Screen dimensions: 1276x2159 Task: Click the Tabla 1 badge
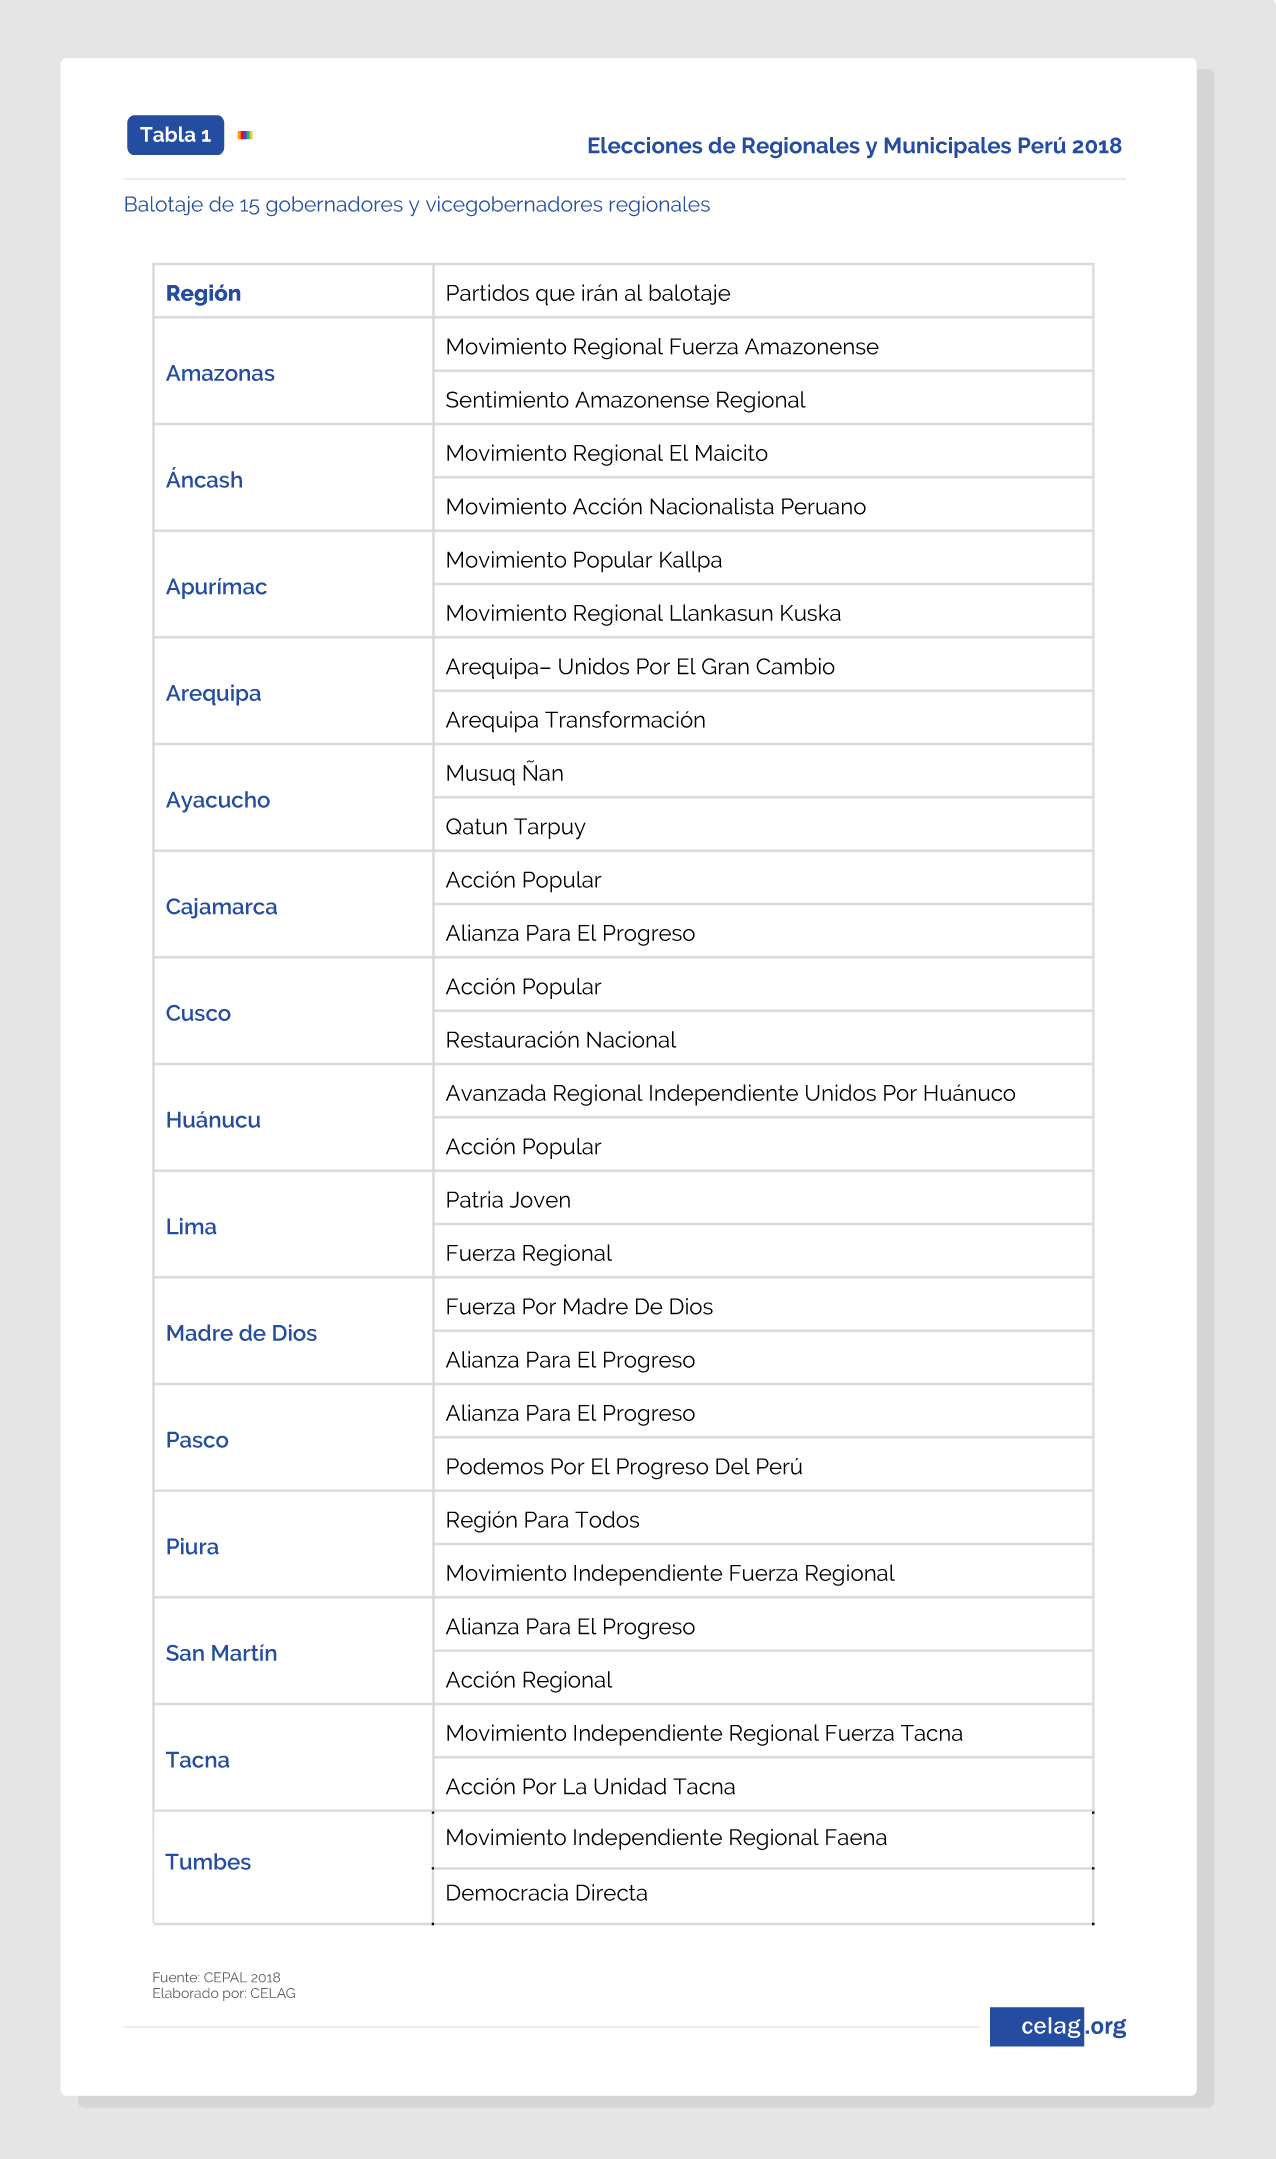coord(175,135)
